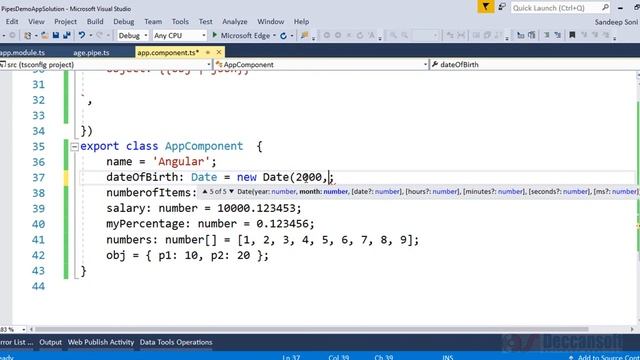The image size is (640, 360).
Task: Click line number 42 in the gutter
Action: coord(38,255)
